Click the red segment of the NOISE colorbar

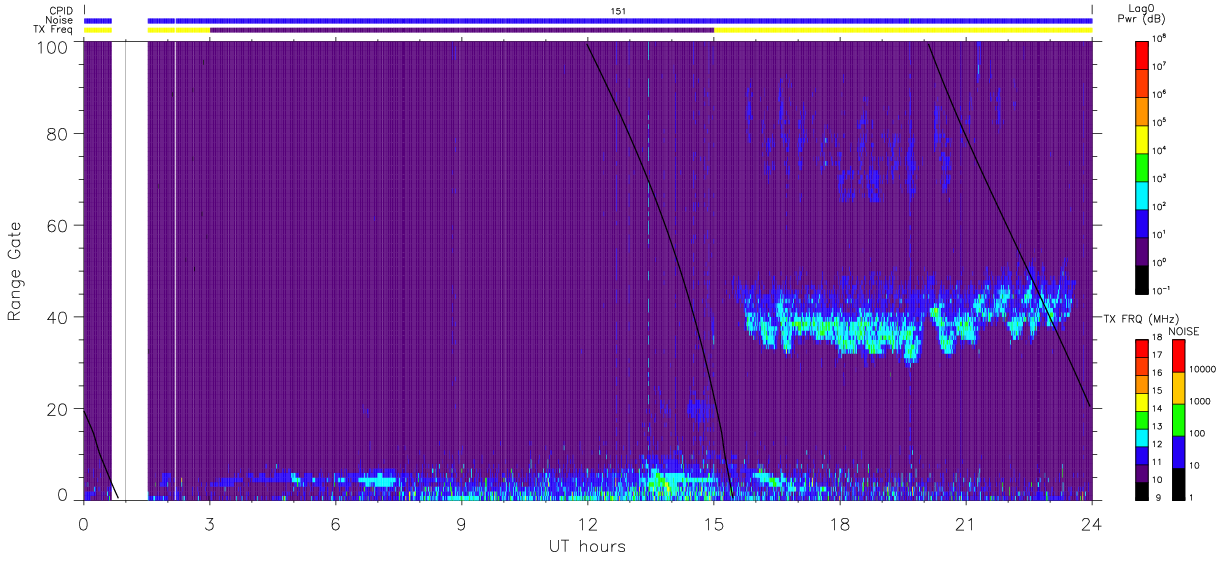(1178, 356)
